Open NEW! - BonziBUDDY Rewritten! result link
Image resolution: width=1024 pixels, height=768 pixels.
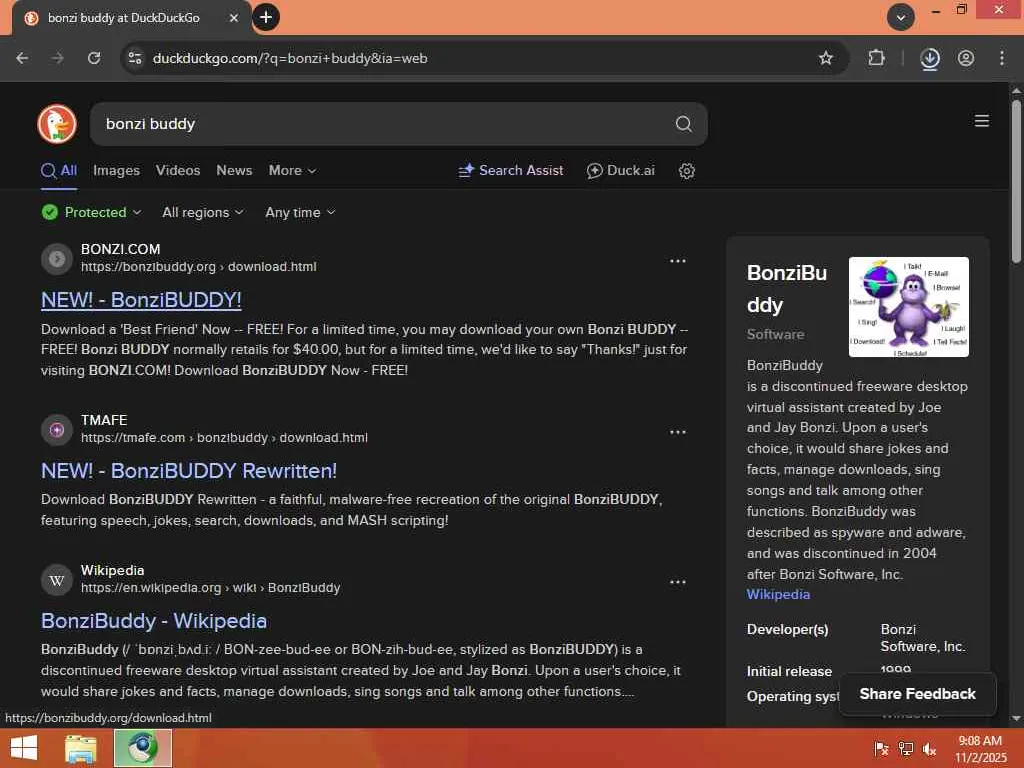(189, 471)
